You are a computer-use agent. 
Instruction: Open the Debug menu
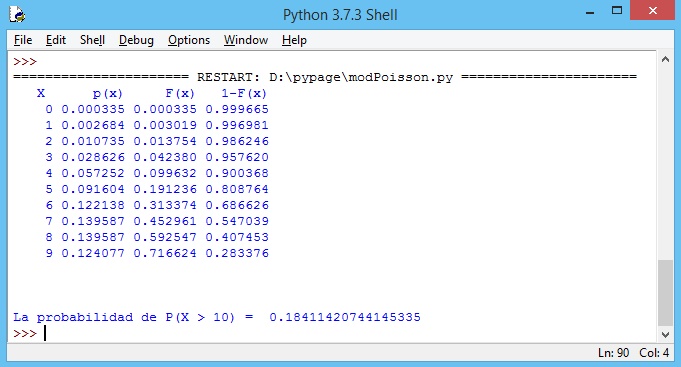[x=136, y=40]
